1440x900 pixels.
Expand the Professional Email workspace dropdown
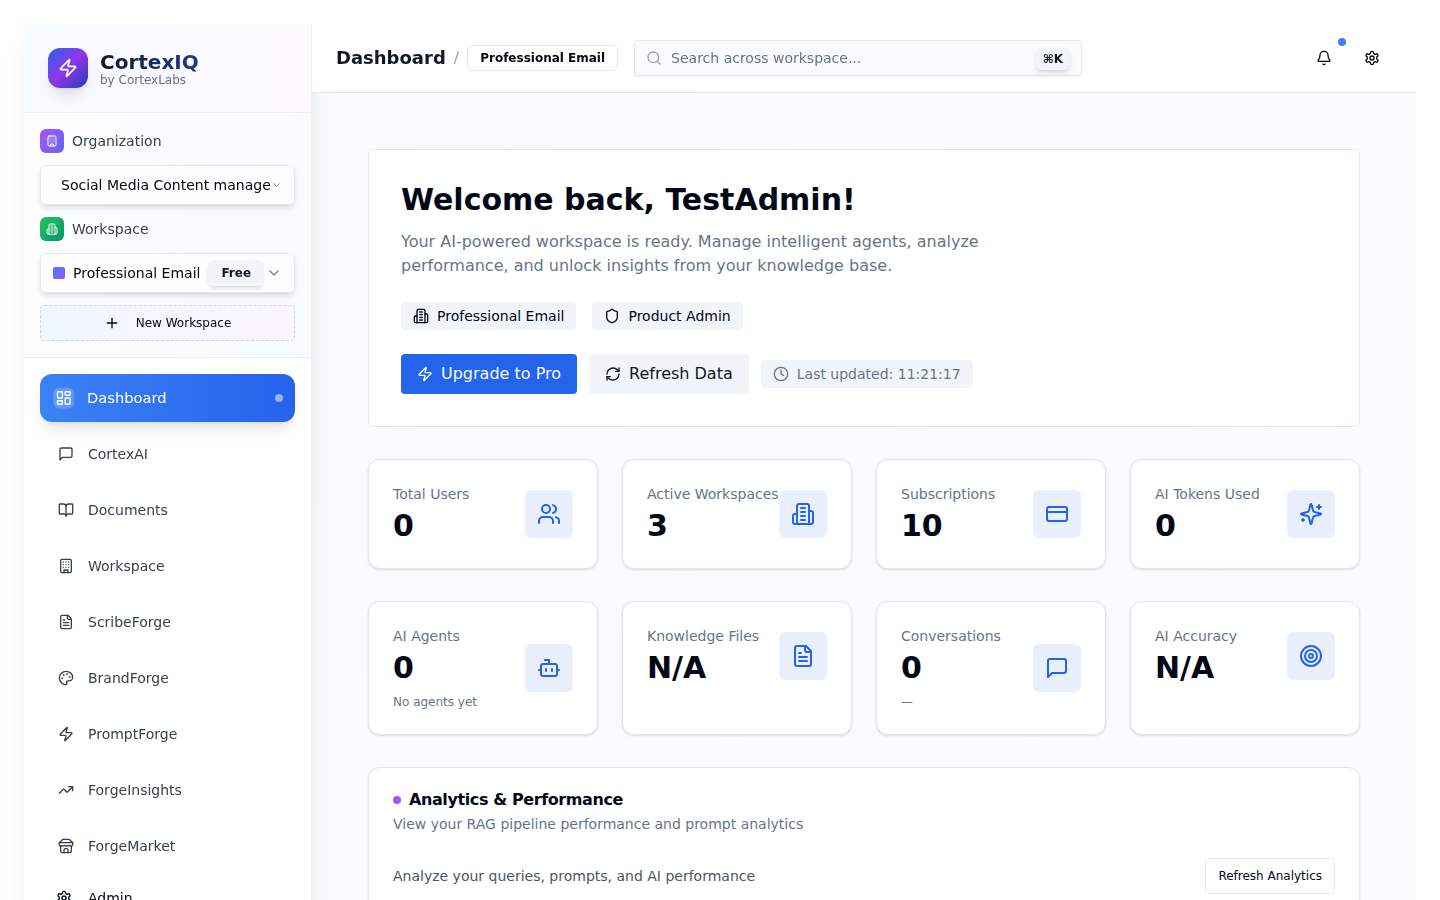tap(274, 273)
